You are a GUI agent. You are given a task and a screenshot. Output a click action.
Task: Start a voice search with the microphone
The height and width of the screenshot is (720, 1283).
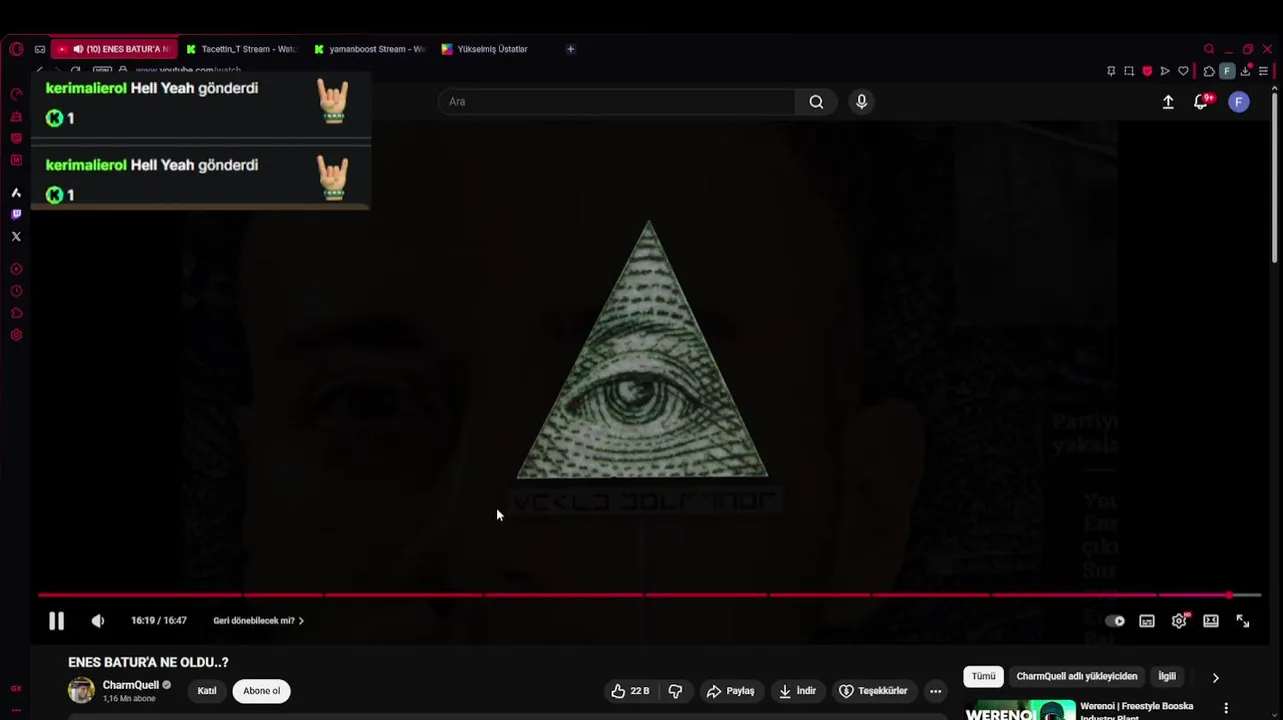861,102
